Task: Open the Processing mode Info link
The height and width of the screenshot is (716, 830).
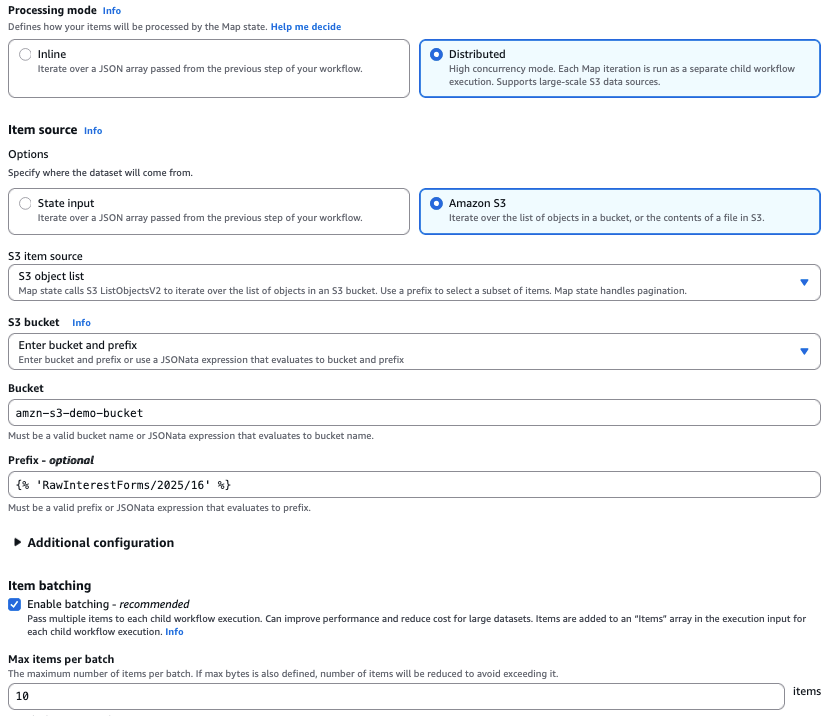Action: coord(111,10)
